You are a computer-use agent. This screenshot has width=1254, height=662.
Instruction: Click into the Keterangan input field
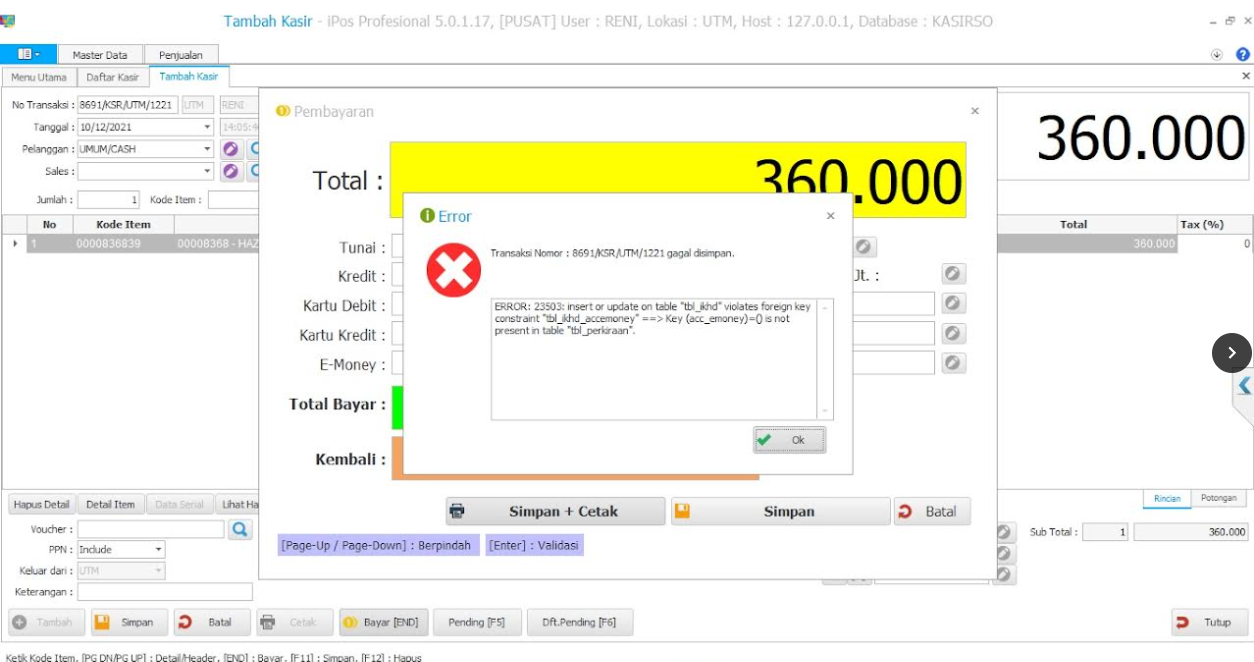[165, 592]
